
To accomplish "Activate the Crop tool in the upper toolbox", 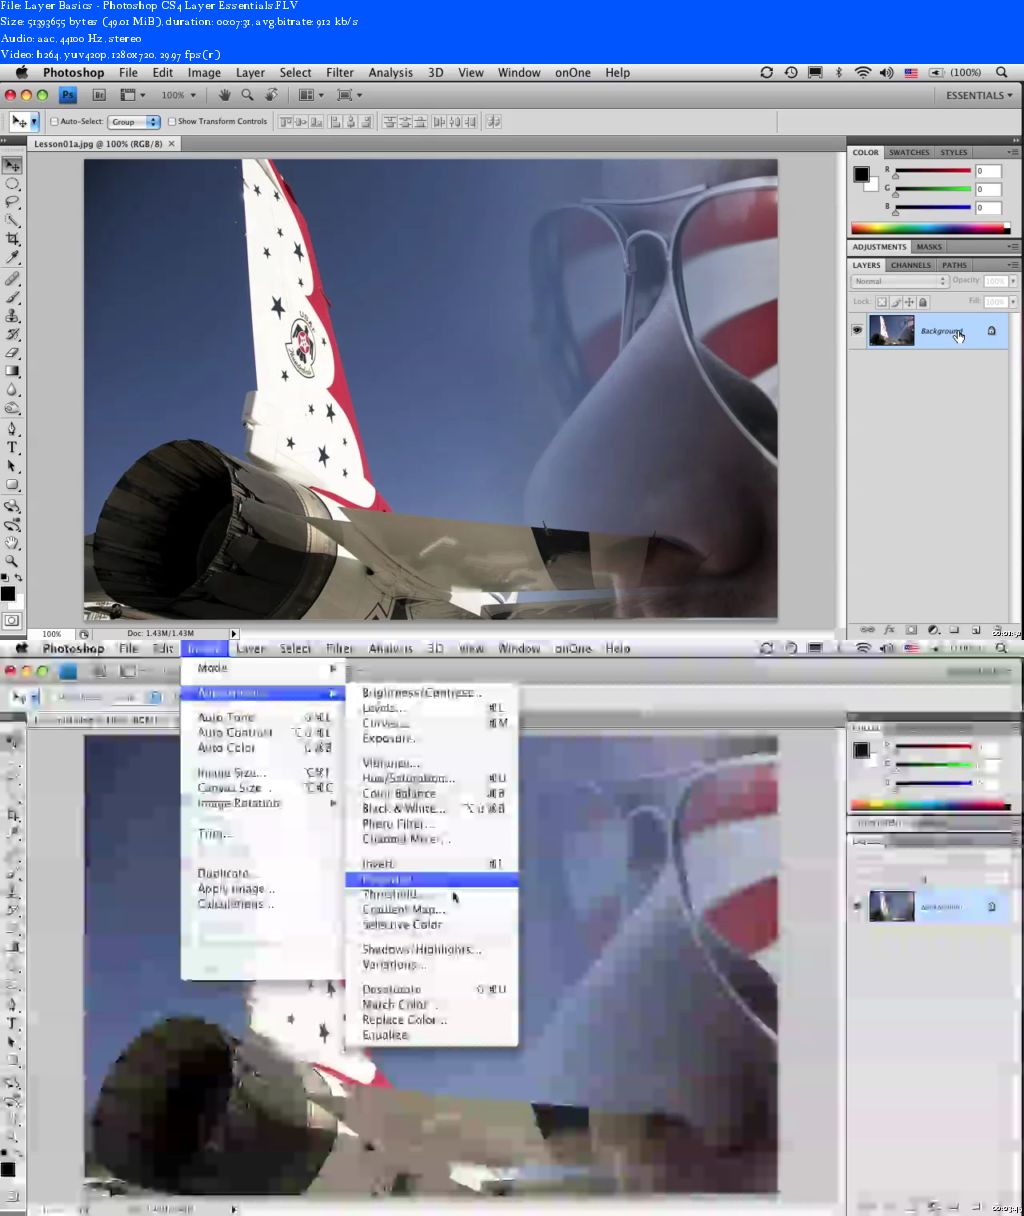I will [x=12, y=239].
